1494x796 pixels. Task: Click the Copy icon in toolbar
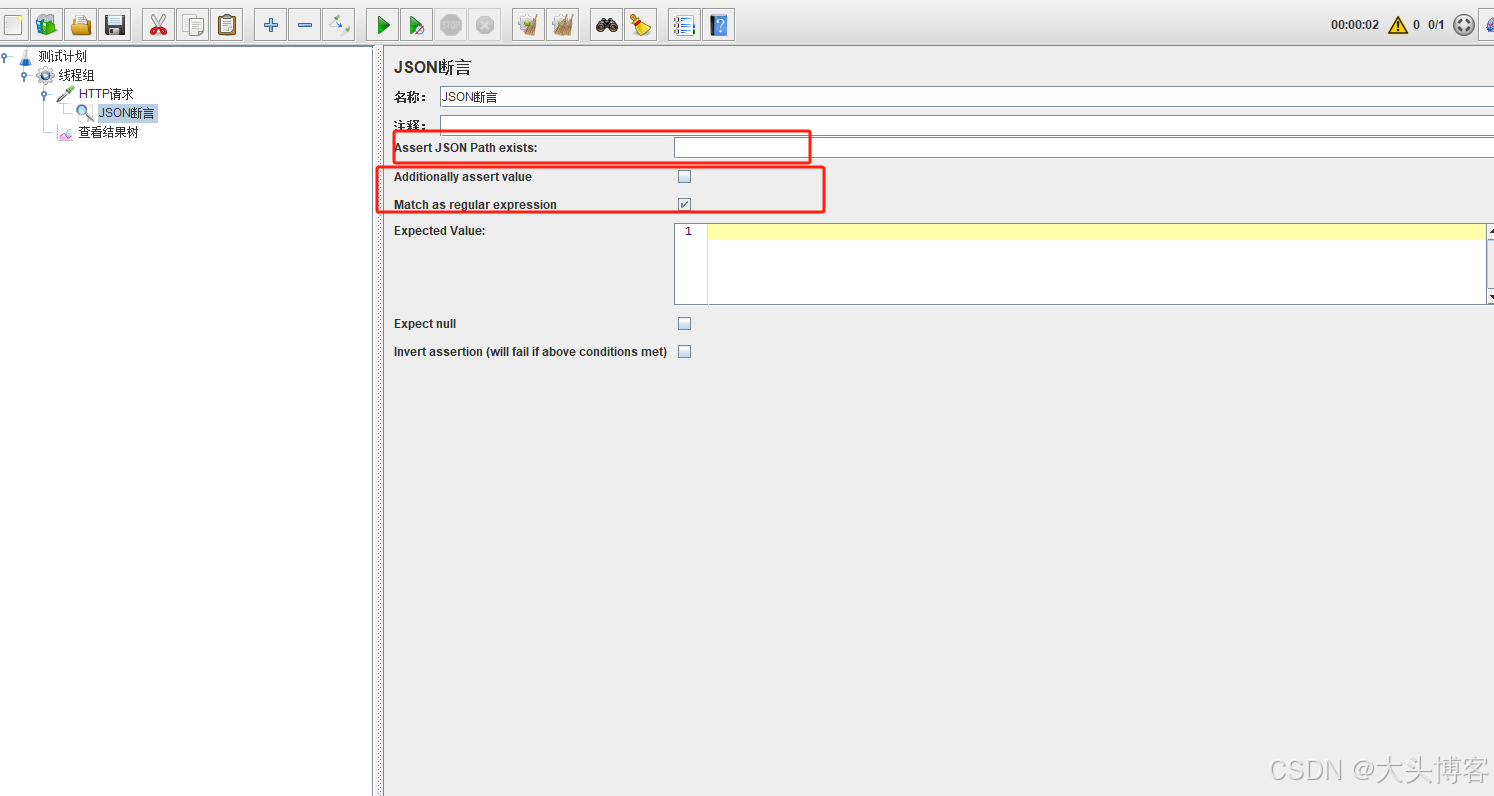(193, 24)
